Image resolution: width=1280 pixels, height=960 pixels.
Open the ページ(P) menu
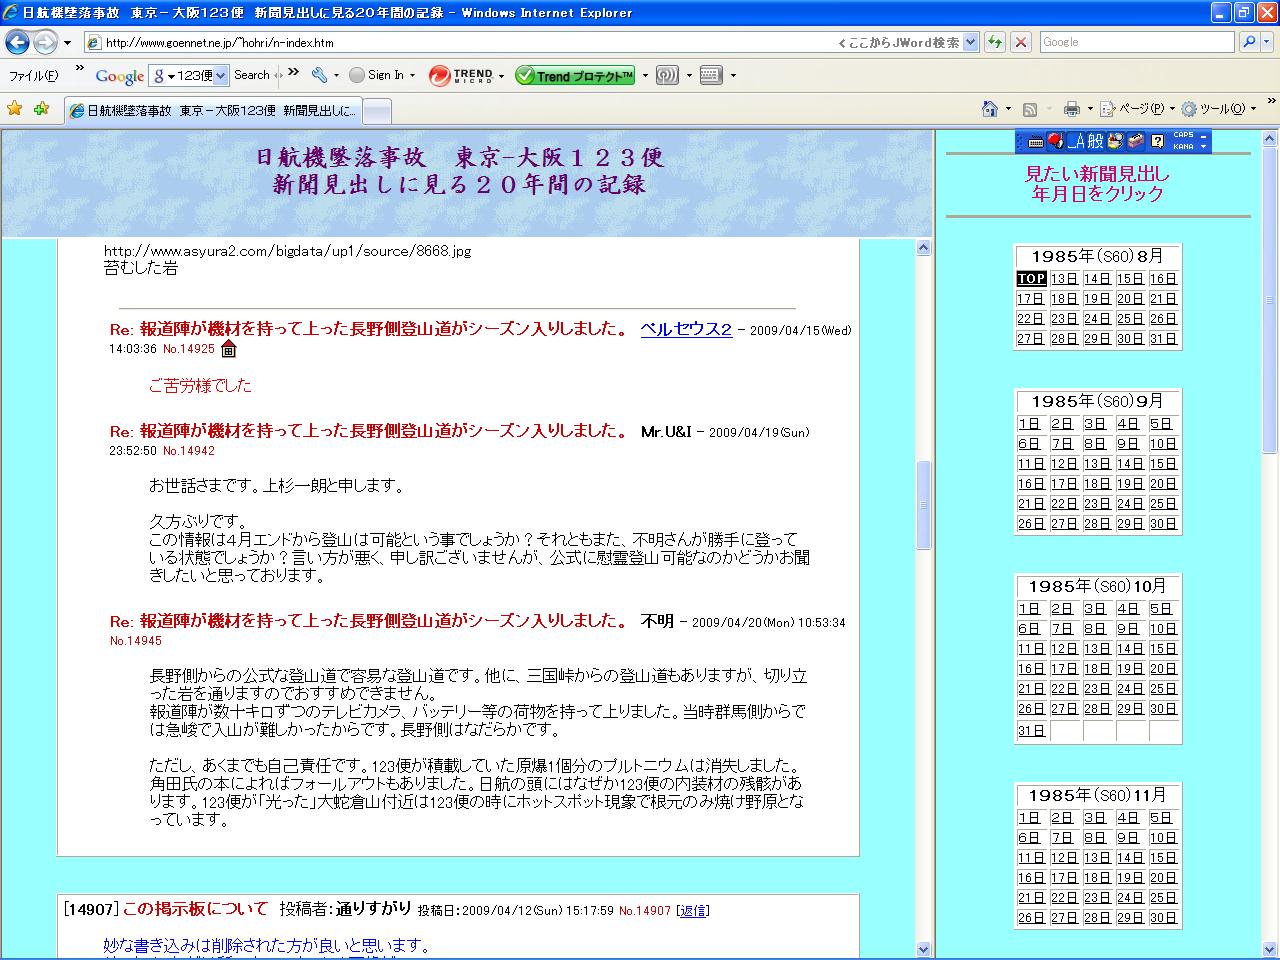coord(1139,109)
